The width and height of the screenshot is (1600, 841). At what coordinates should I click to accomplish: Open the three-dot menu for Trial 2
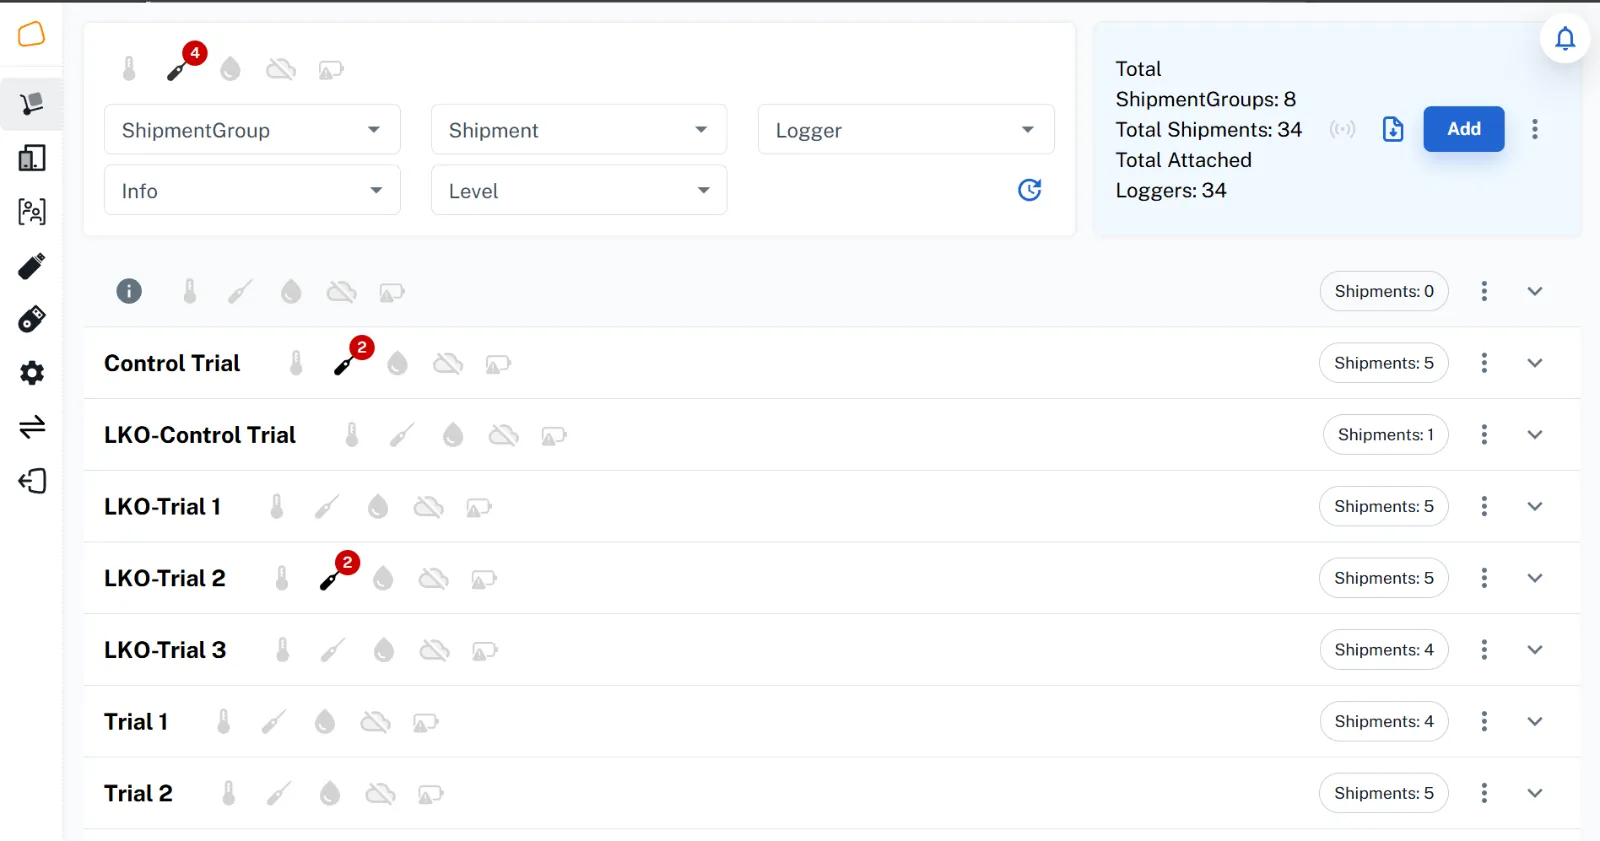1484,793
